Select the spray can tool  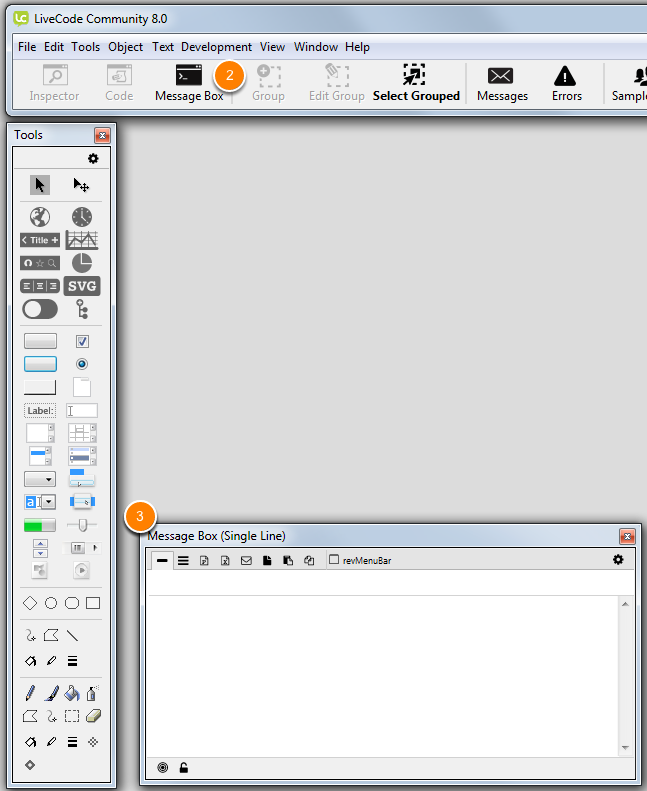[x=92, y=694]
